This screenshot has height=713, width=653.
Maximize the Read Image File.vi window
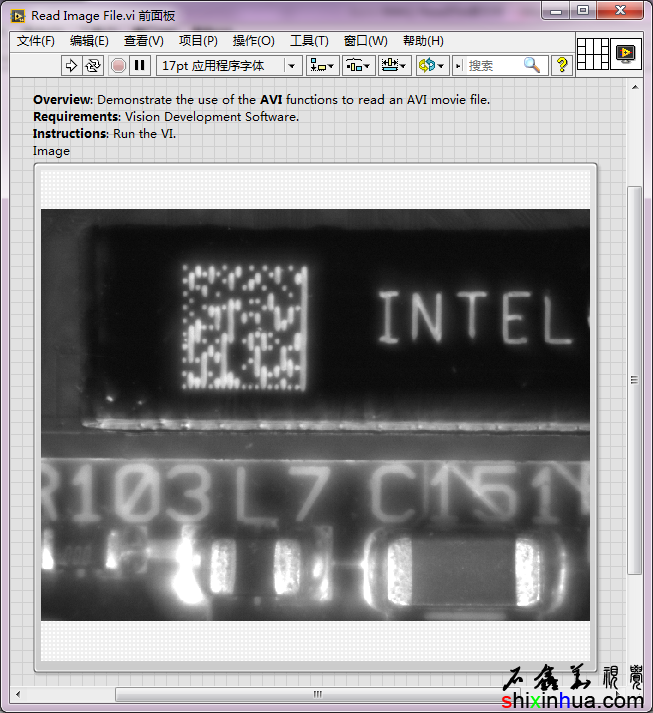tap(583, 11)
